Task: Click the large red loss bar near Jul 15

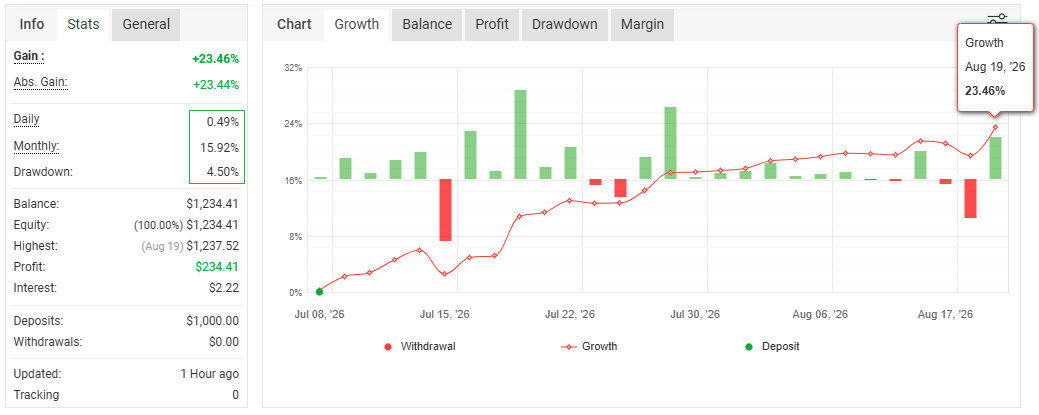Action: [445, 209]
